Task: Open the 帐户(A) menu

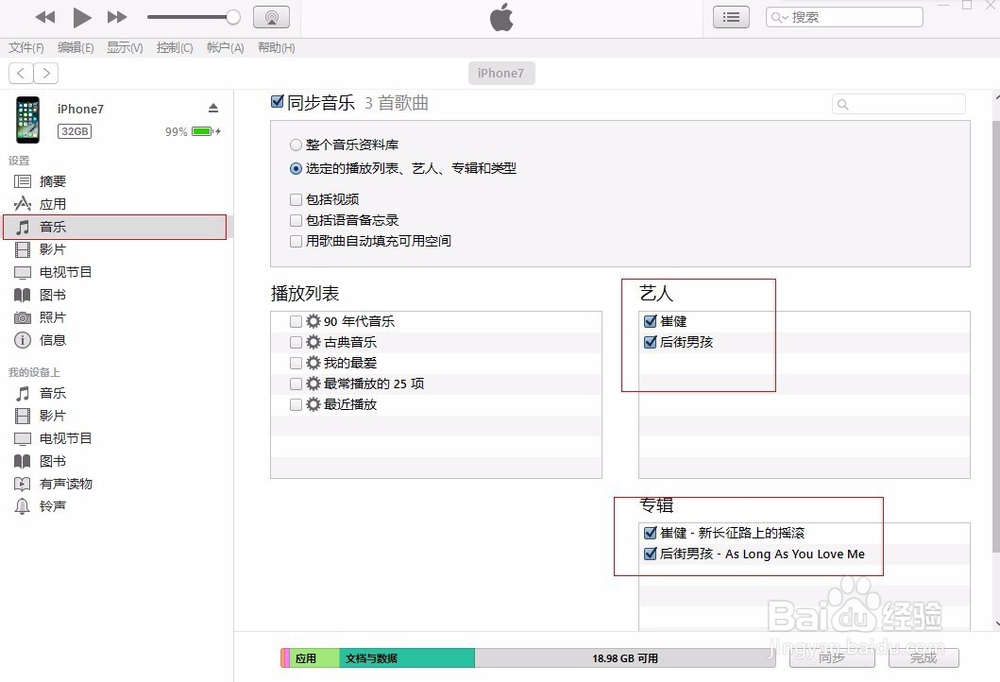Action: (x=225, y=48)
